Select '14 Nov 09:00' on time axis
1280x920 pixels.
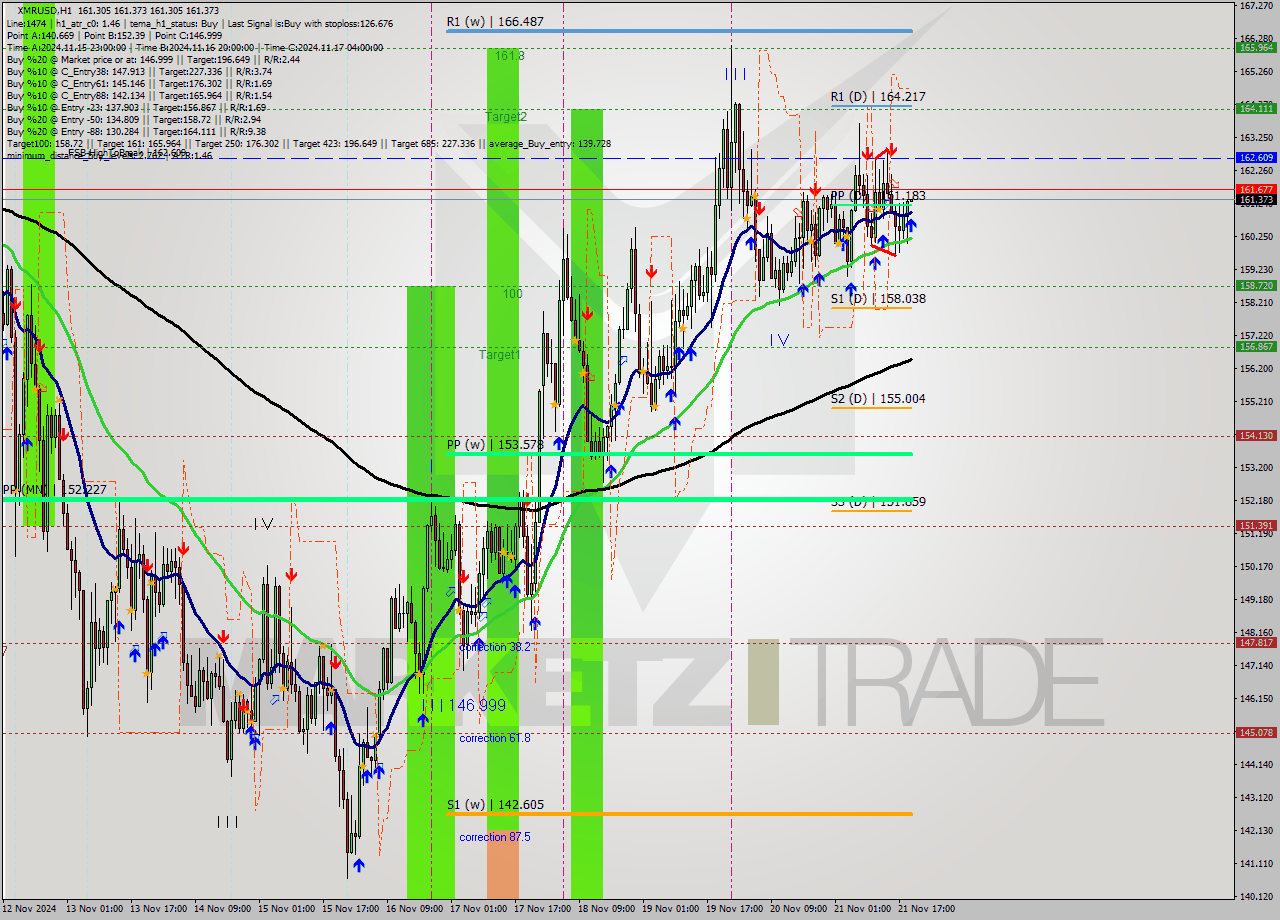click(223, 909)
